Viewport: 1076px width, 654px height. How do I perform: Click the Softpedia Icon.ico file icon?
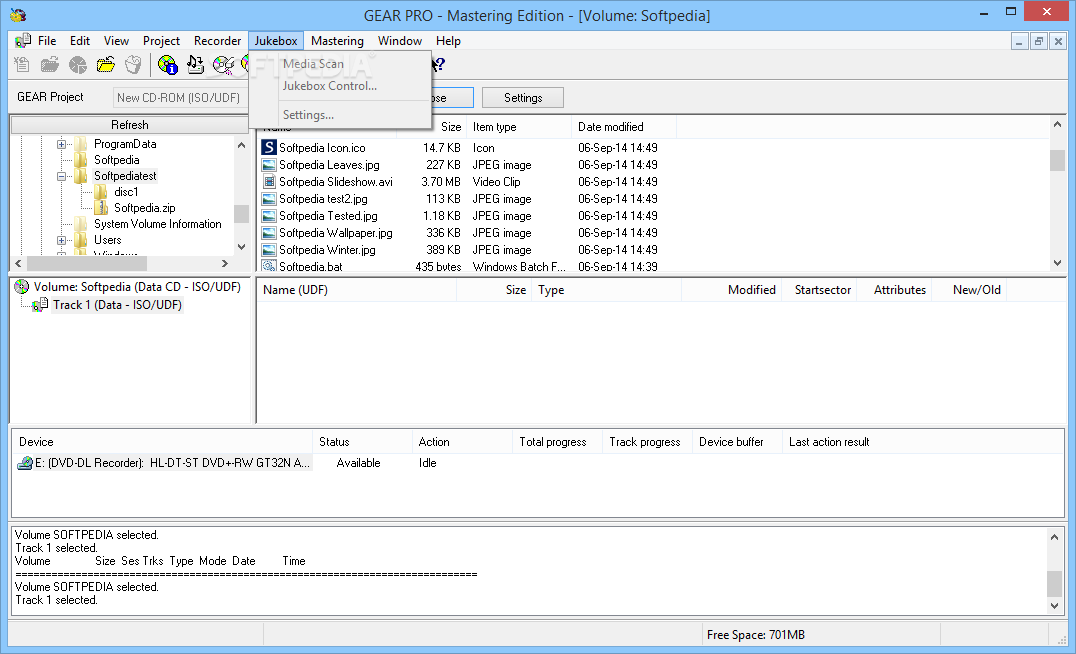pos(269,148)
